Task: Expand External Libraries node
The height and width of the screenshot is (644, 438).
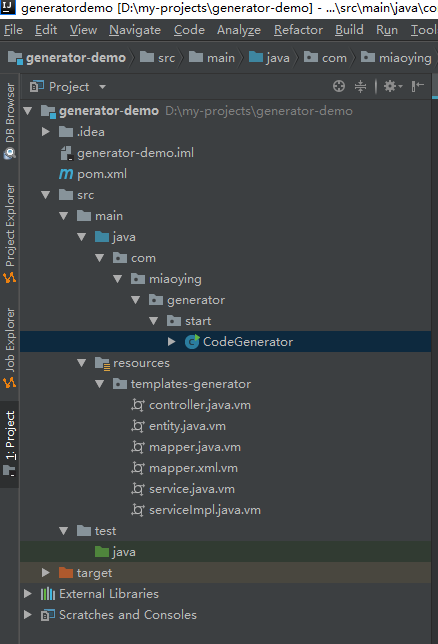Action: [x=28, y=593]
